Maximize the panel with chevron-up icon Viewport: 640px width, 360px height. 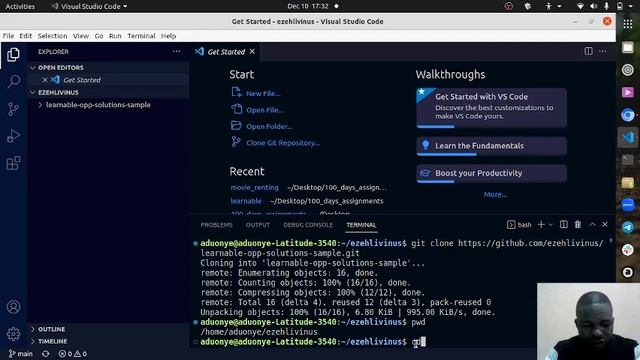pos(592,224)
